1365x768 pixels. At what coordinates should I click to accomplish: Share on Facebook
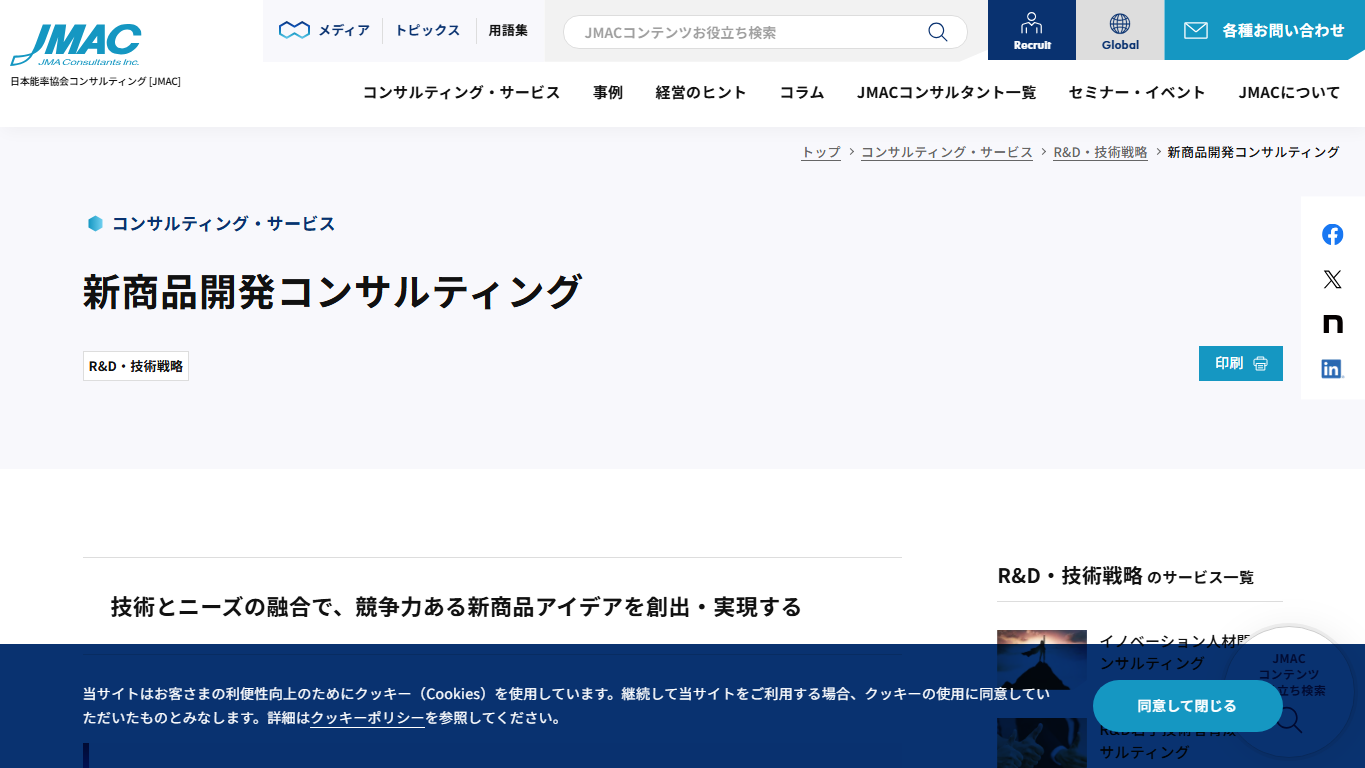(1332, 234)
